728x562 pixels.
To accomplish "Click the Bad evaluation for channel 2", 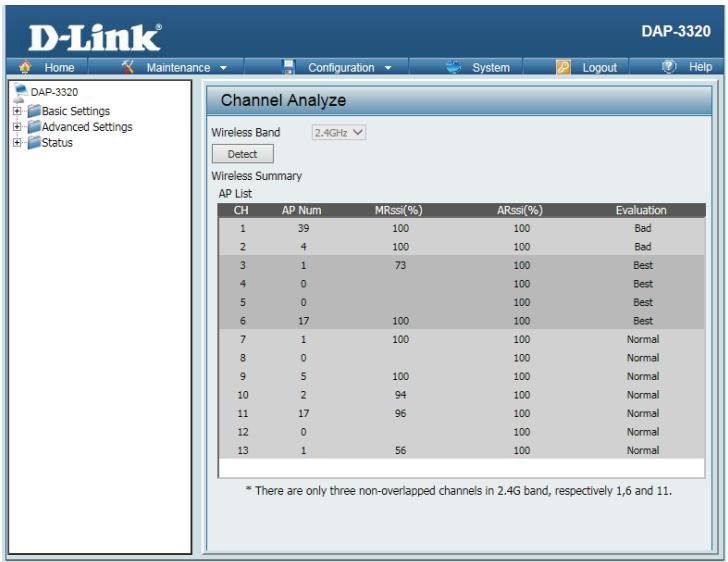I will coord(643,247).
